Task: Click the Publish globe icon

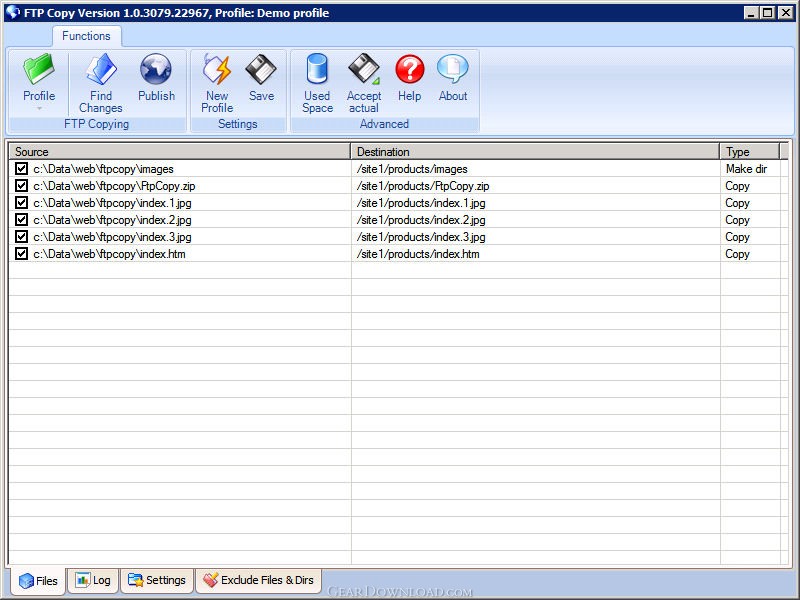Action: point(156,69)
